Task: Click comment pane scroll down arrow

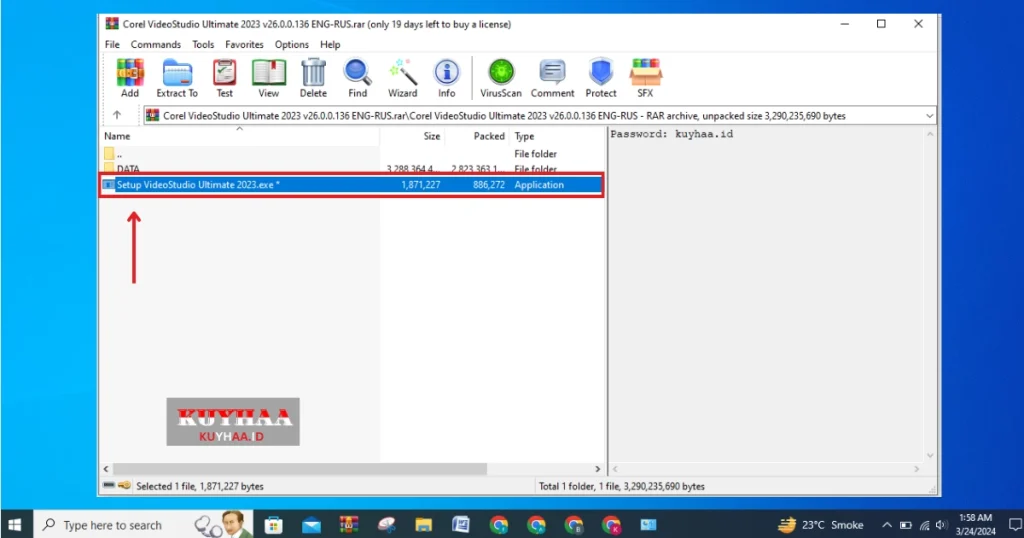Action: tap(930, 455)
